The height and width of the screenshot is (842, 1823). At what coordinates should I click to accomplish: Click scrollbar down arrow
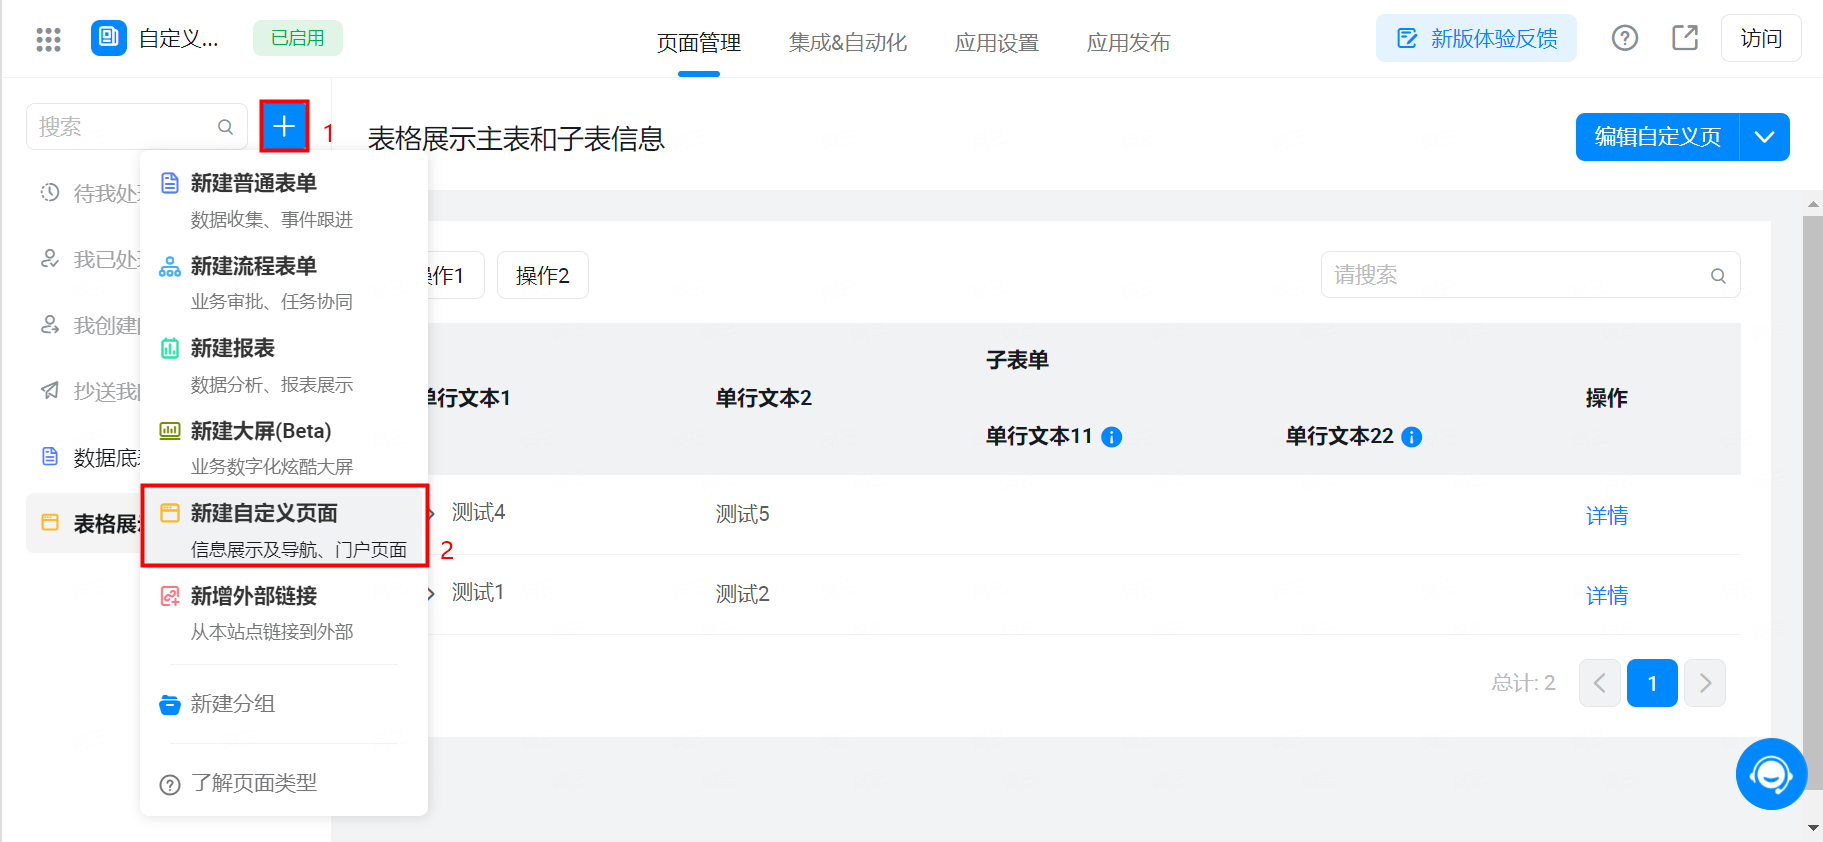point(1813,828)
